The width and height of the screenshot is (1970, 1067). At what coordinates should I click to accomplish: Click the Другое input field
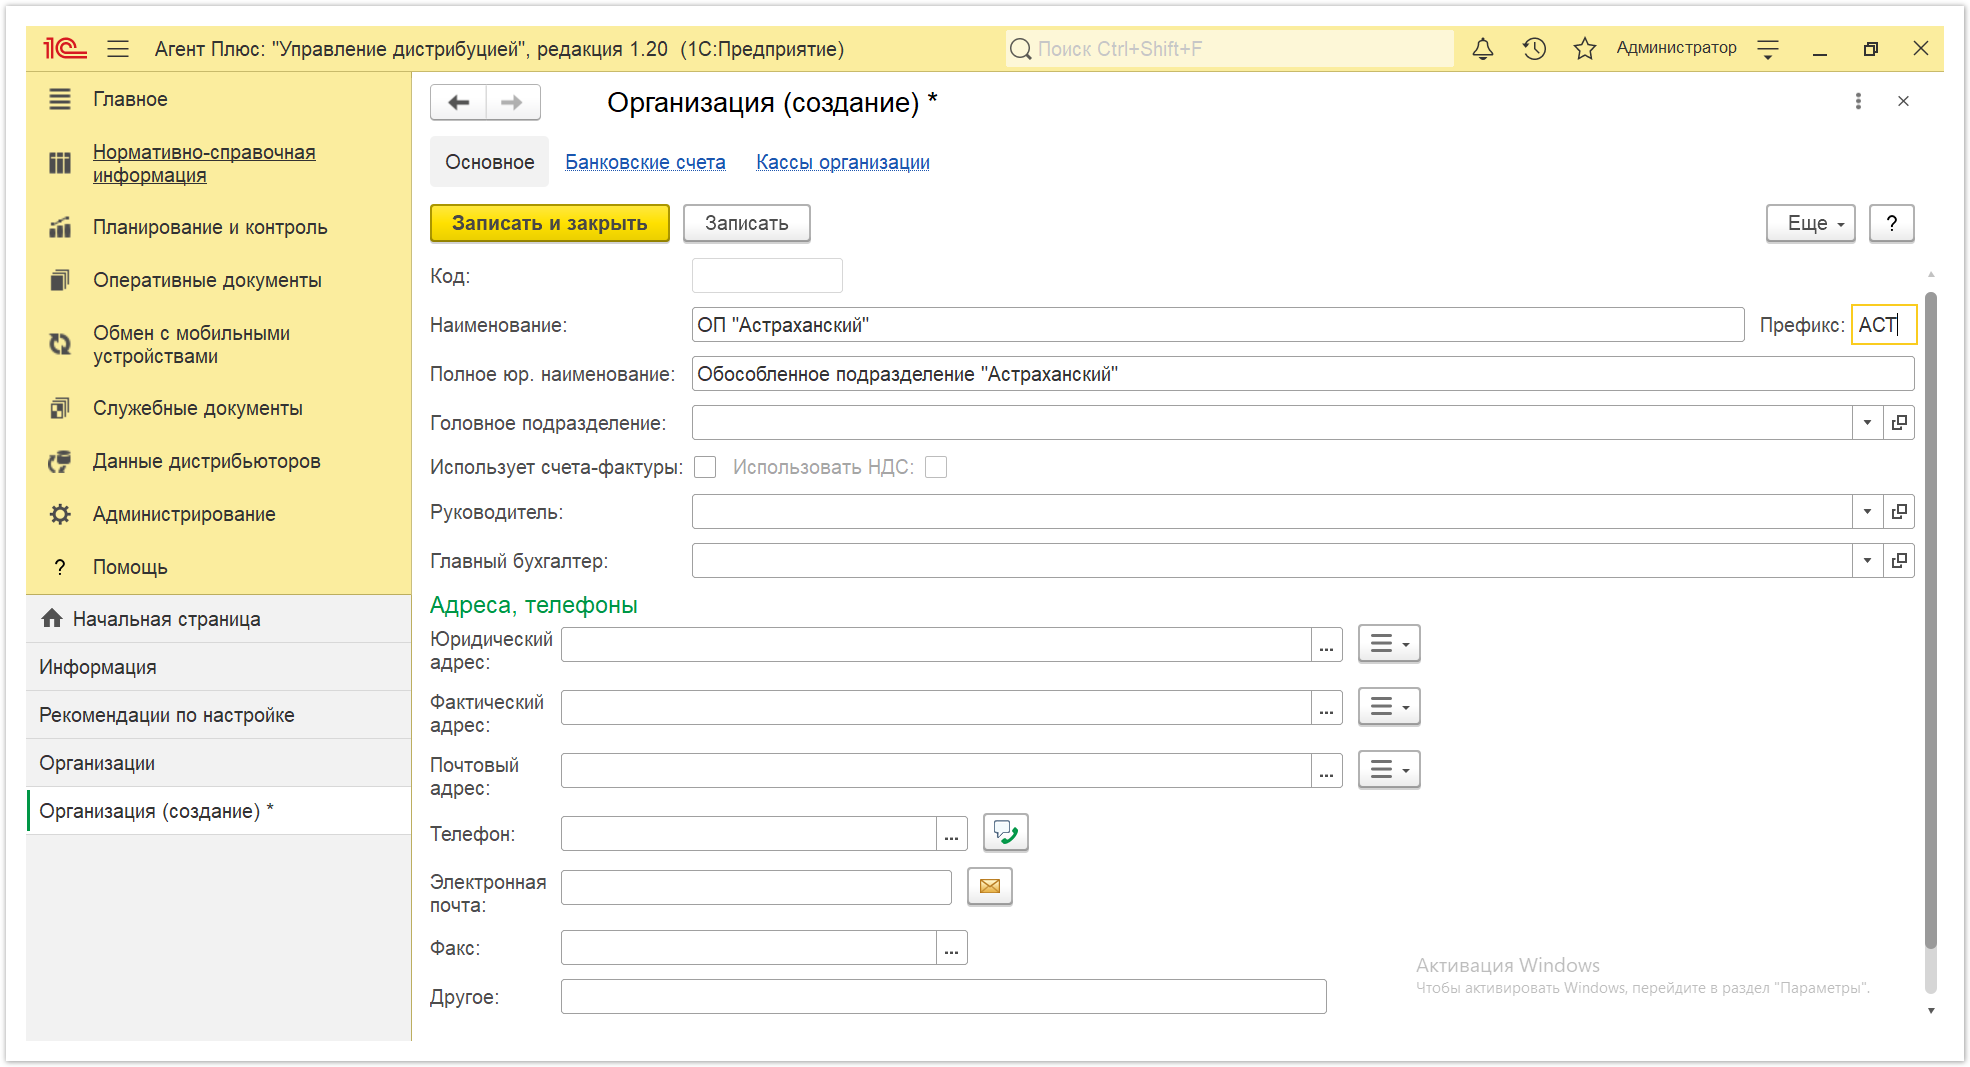tap(943, 997)
